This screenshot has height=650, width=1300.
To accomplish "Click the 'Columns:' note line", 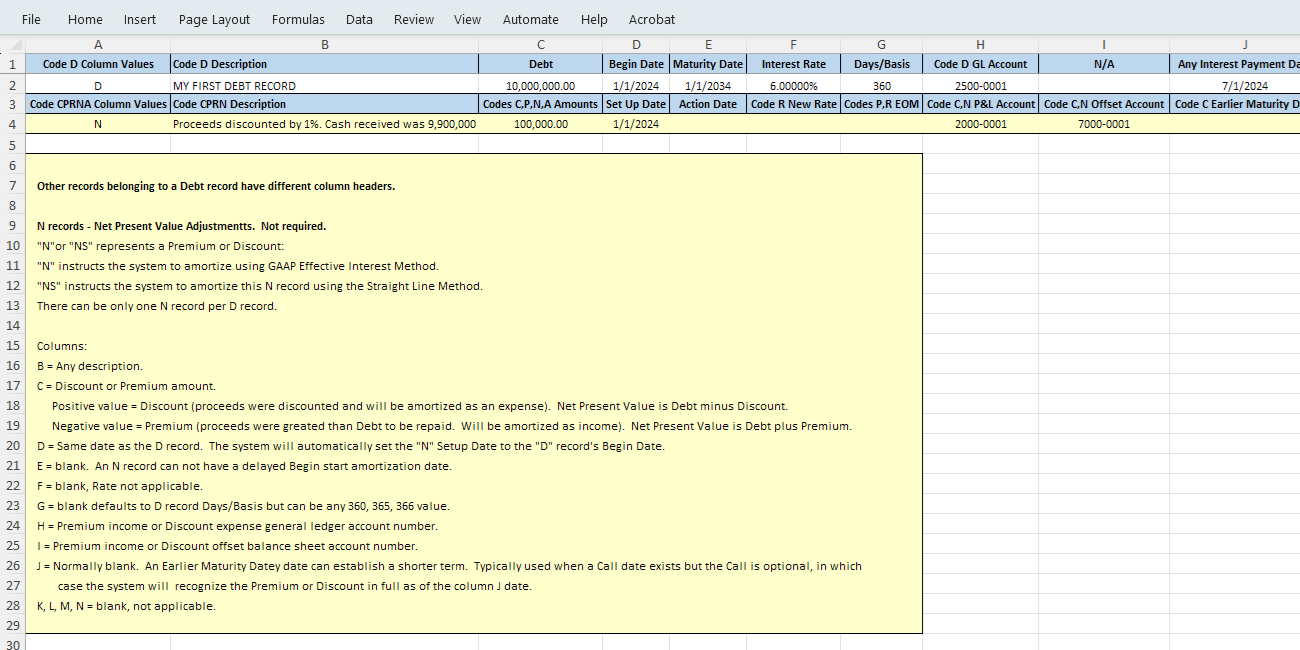I will pos(62,346).
